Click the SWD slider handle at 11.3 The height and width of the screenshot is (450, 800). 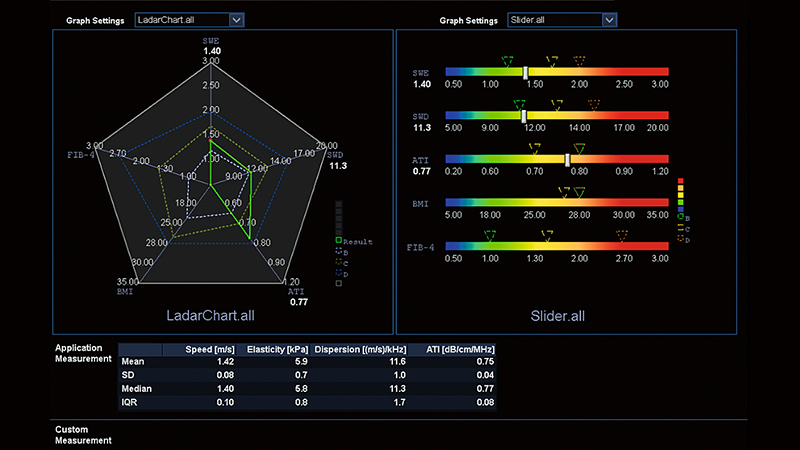point(524,115)
